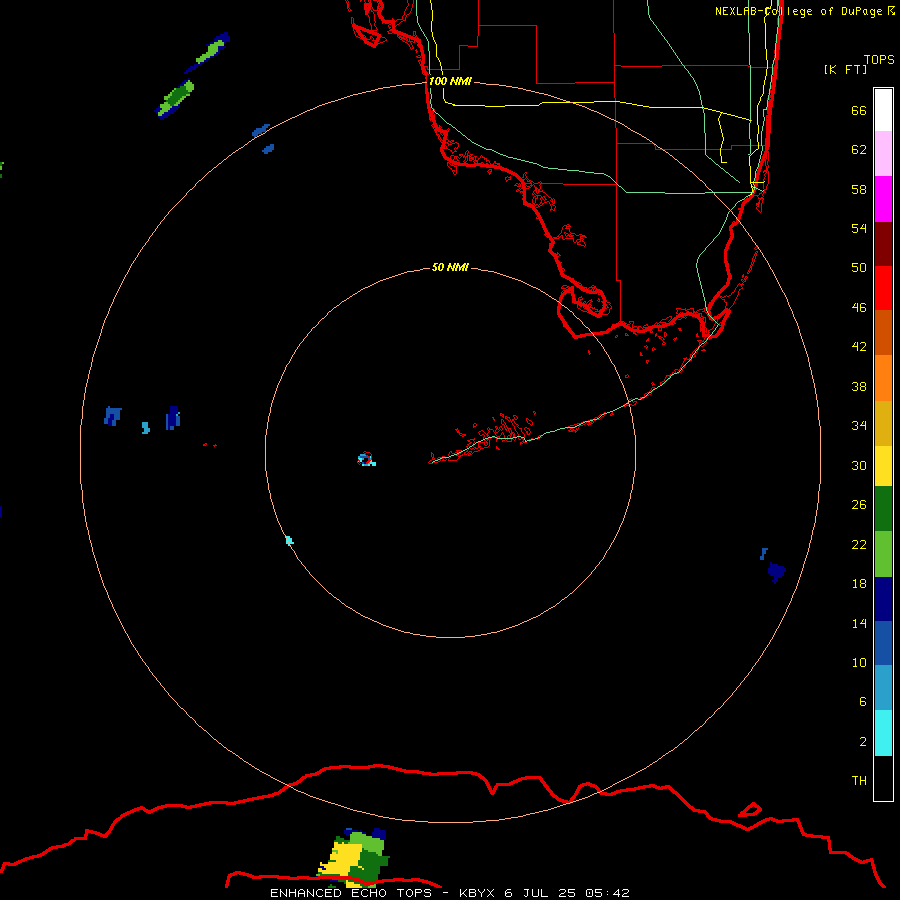Select the bright red legend swatch
900x900 pixels.
pyautogui.click(x=883, y=288)
